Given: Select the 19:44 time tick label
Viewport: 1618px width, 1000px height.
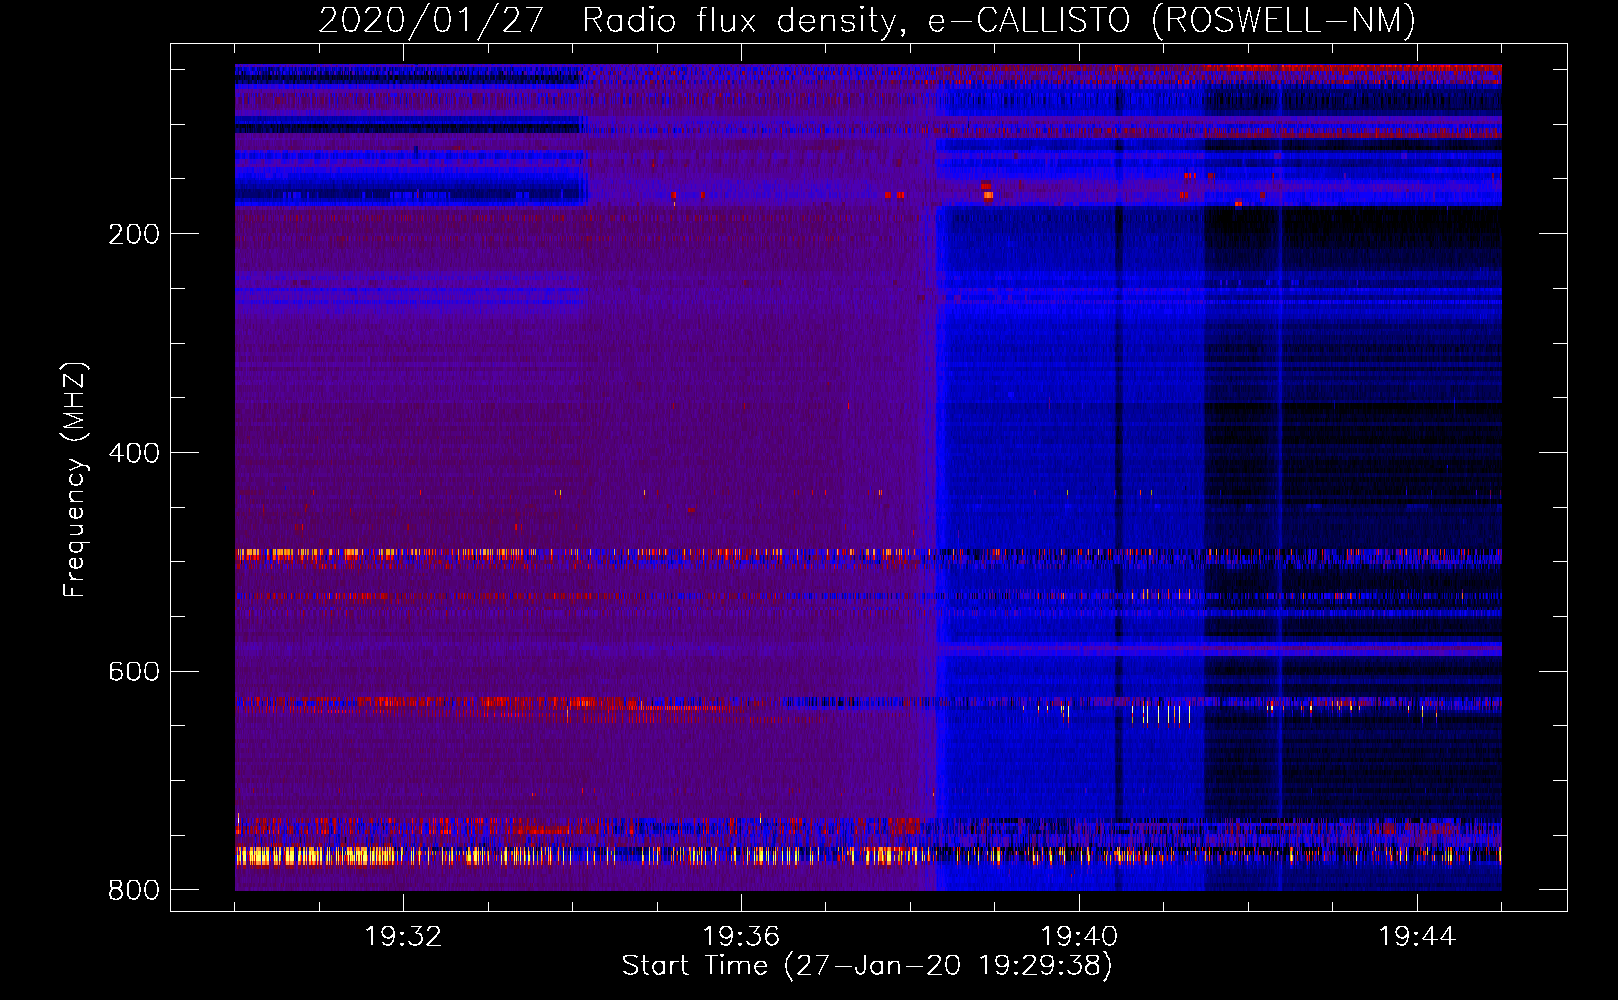Looking at the screenshot, I should [x=1417, y=937].
